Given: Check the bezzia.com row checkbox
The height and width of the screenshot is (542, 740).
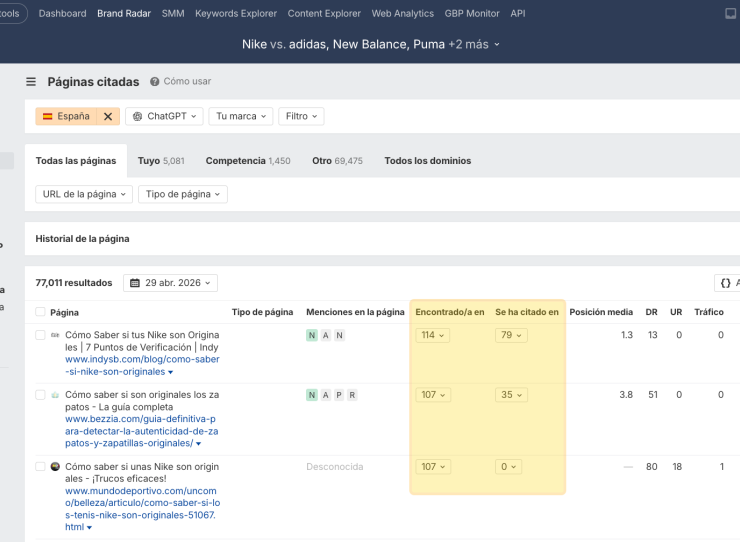Looking at the screenshot, I should [40, 395].
